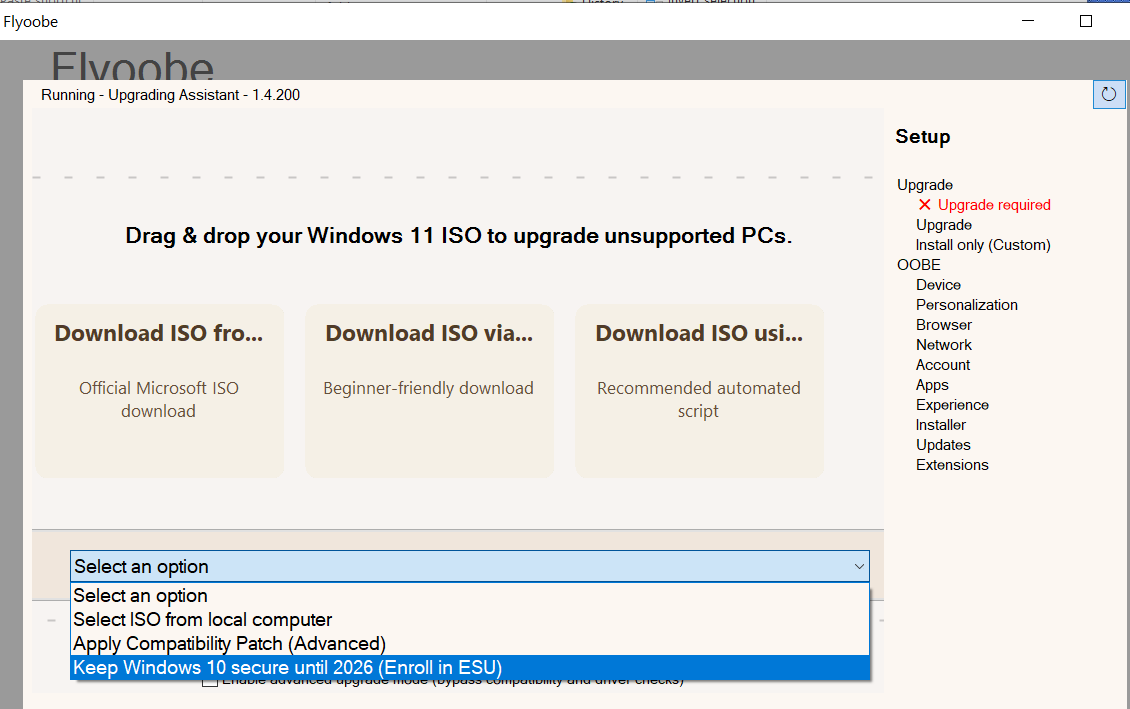Open Beginner-friendly download ISO card
This screenshot has width=1130, height=709.
(429, 391)
